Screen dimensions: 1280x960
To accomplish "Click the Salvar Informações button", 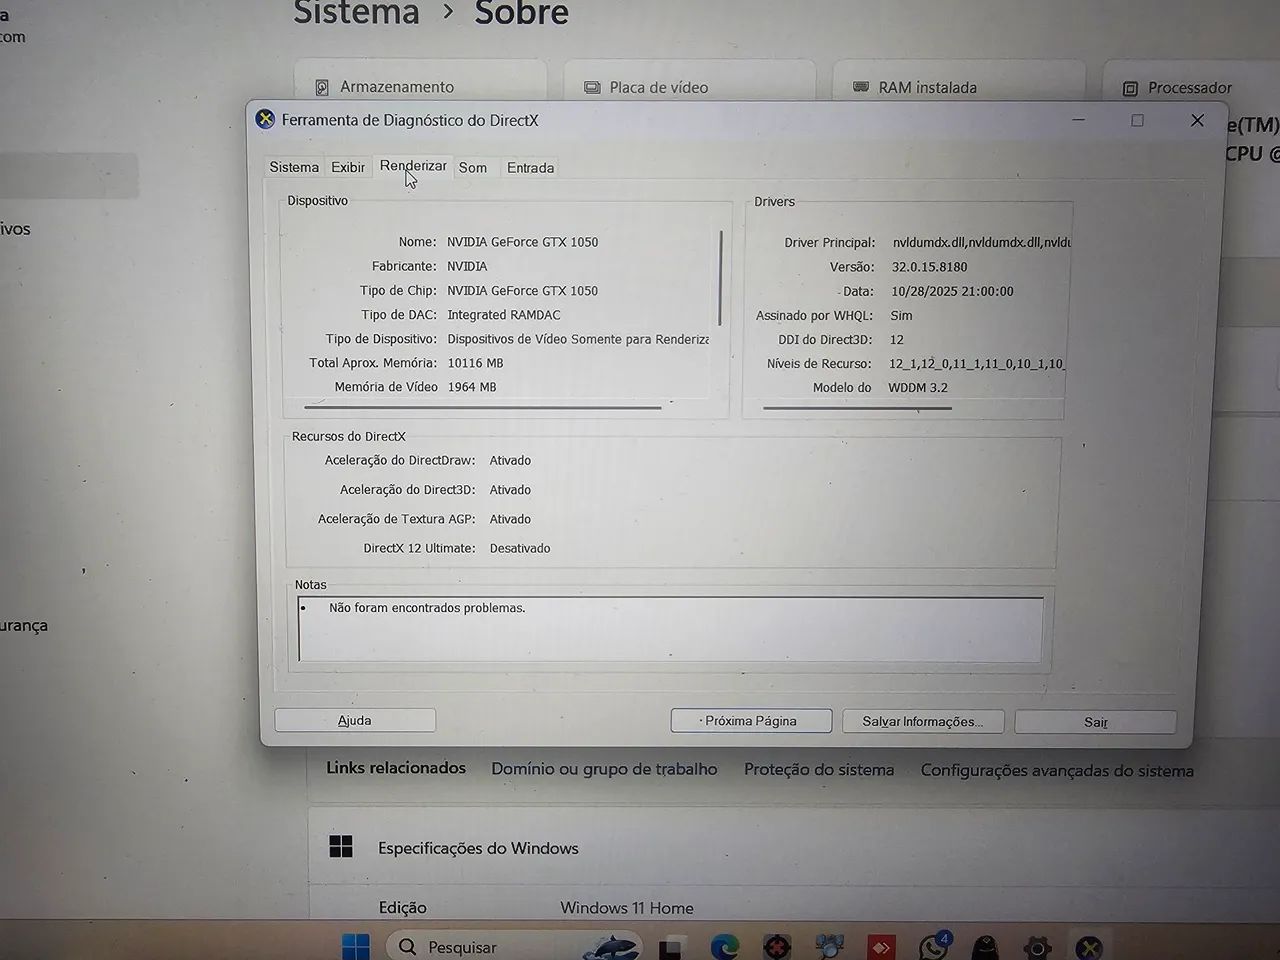I will (922, 721).
